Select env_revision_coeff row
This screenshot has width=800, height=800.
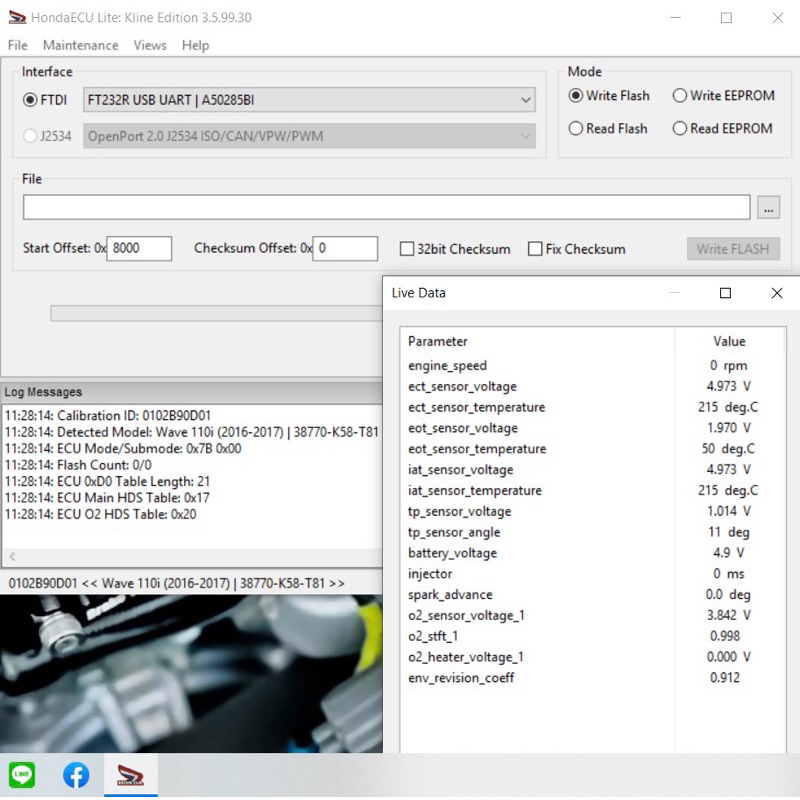coord(592,678)
